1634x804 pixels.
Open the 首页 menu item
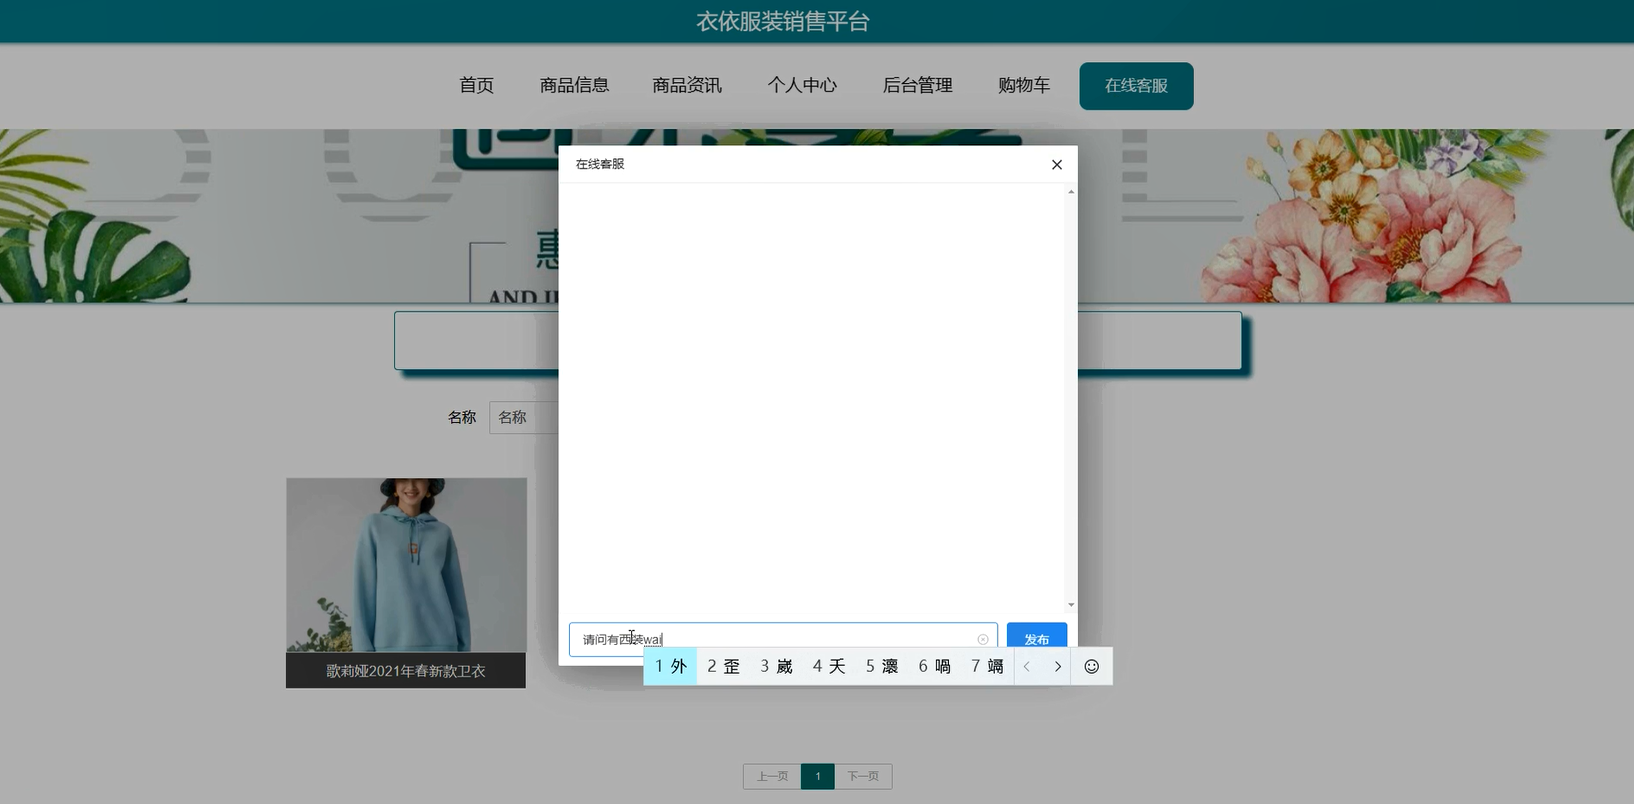pyautogui.click(x=476, y=86)
